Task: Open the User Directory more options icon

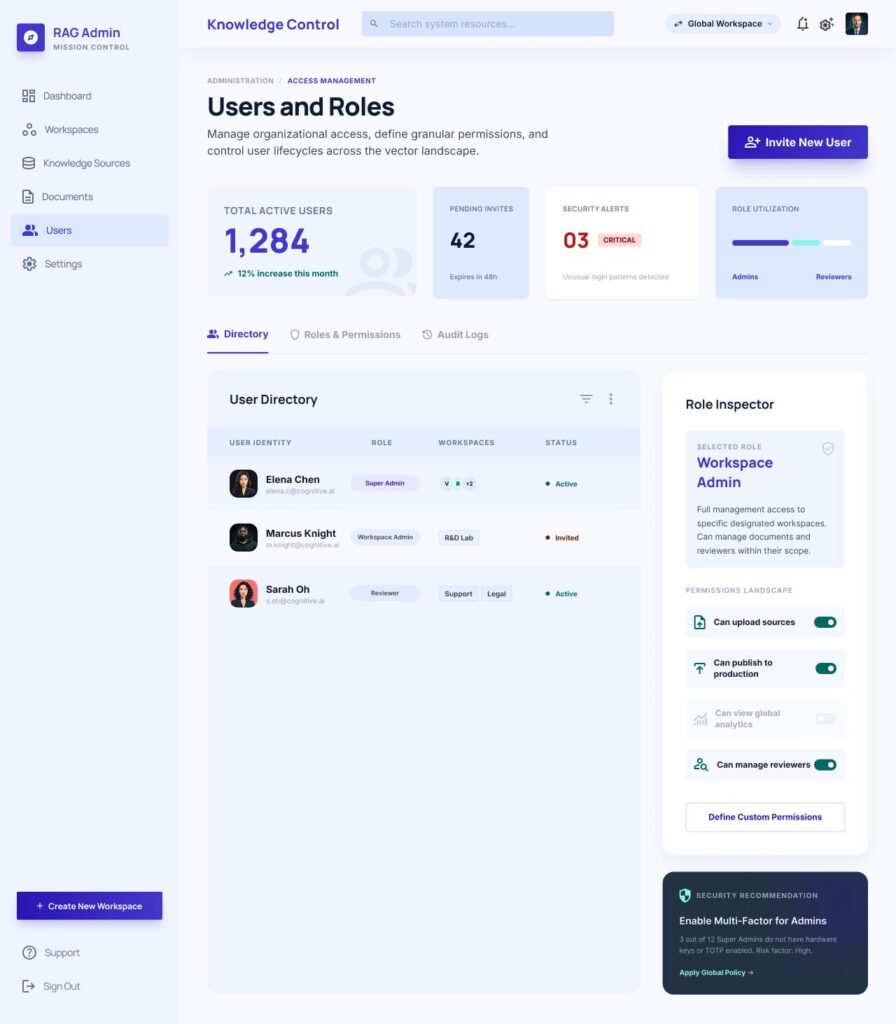Action: click(x=611, y=398)
